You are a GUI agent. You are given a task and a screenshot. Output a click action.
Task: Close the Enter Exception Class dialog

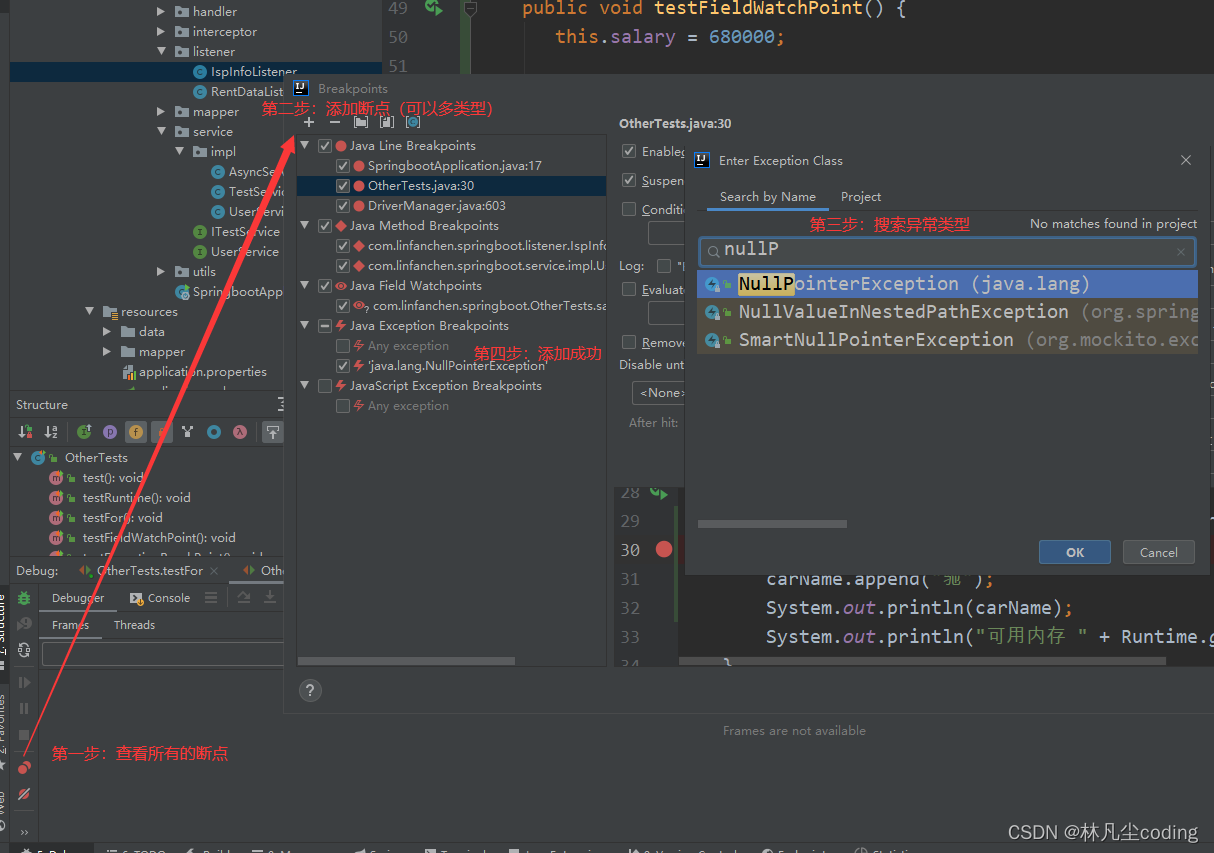pos(1186,160)
